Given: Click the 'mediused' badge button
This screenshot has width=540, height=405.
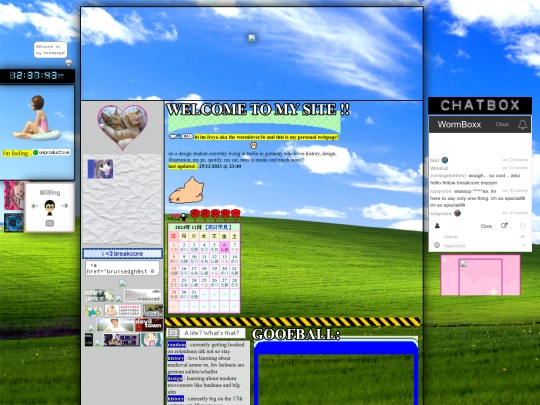Looking at the screenshot, I should [142, 295].
